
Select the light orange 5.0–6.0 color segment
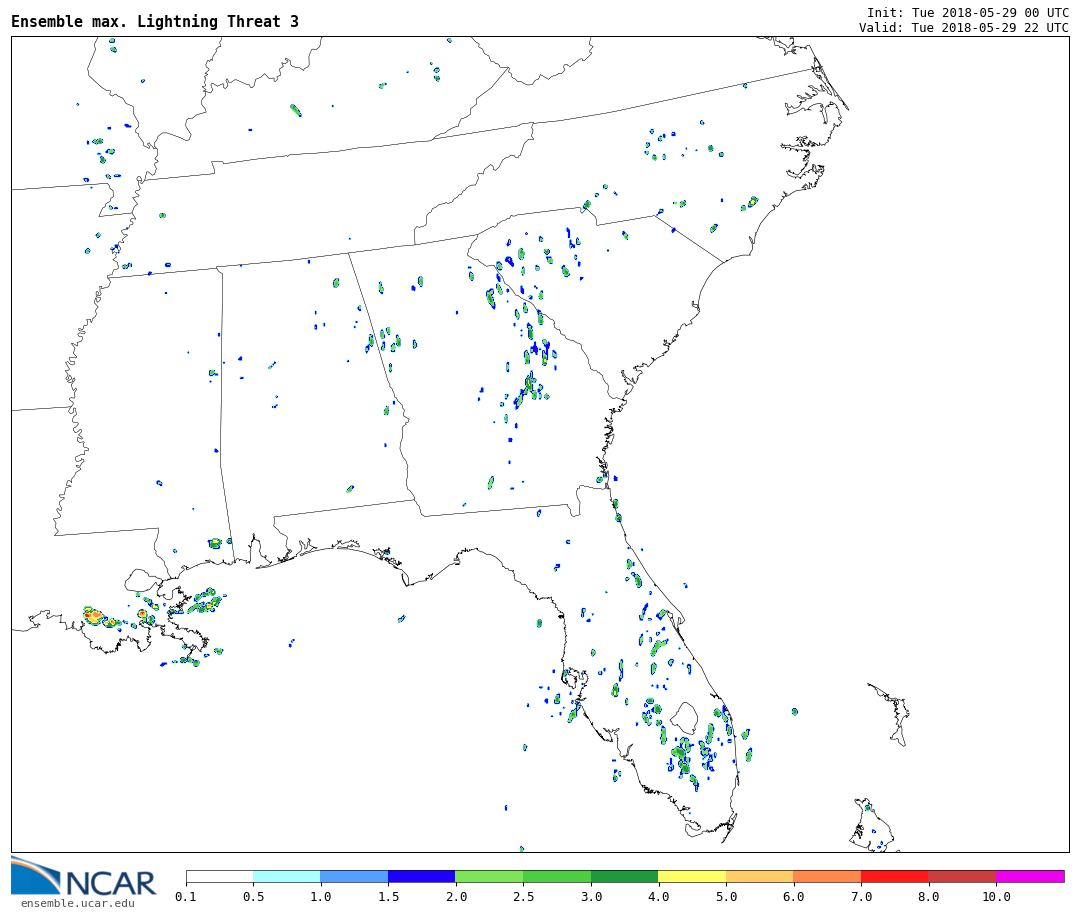[x=759, y=876]
